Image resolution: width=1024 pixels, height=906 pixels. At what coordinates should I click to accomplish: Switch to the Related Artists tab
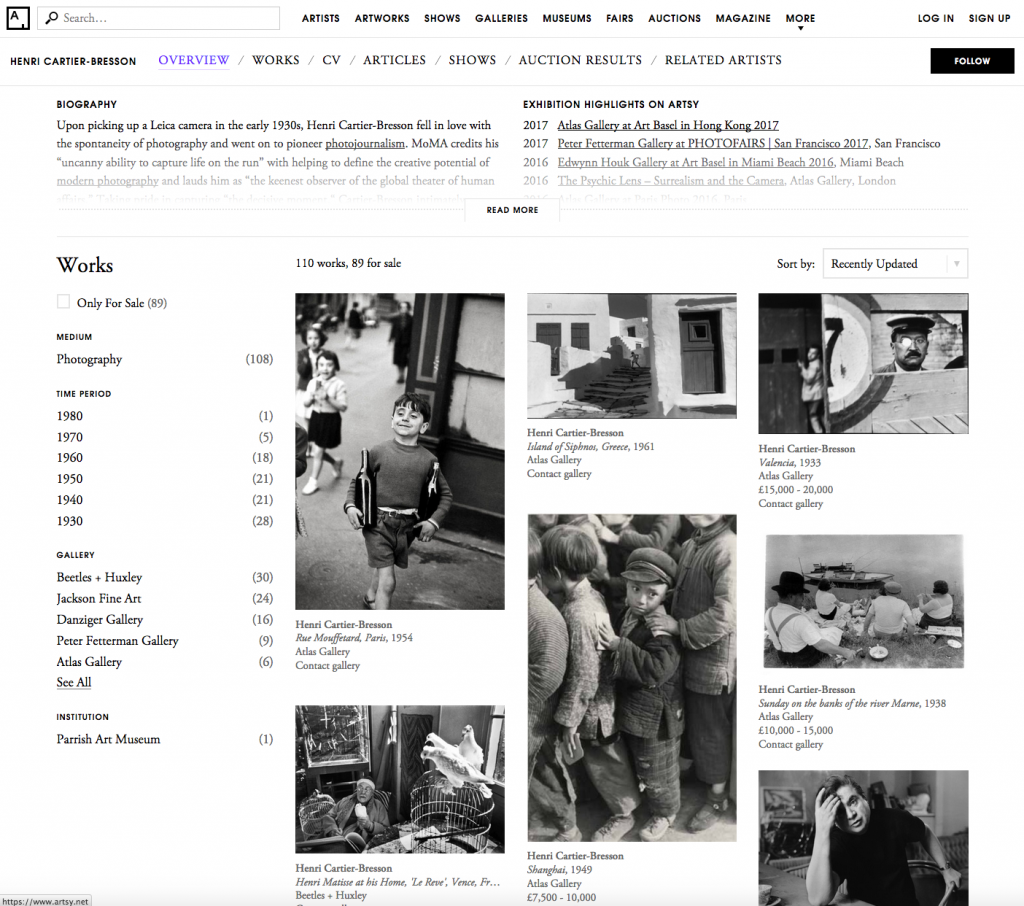(x=723, y=60)
